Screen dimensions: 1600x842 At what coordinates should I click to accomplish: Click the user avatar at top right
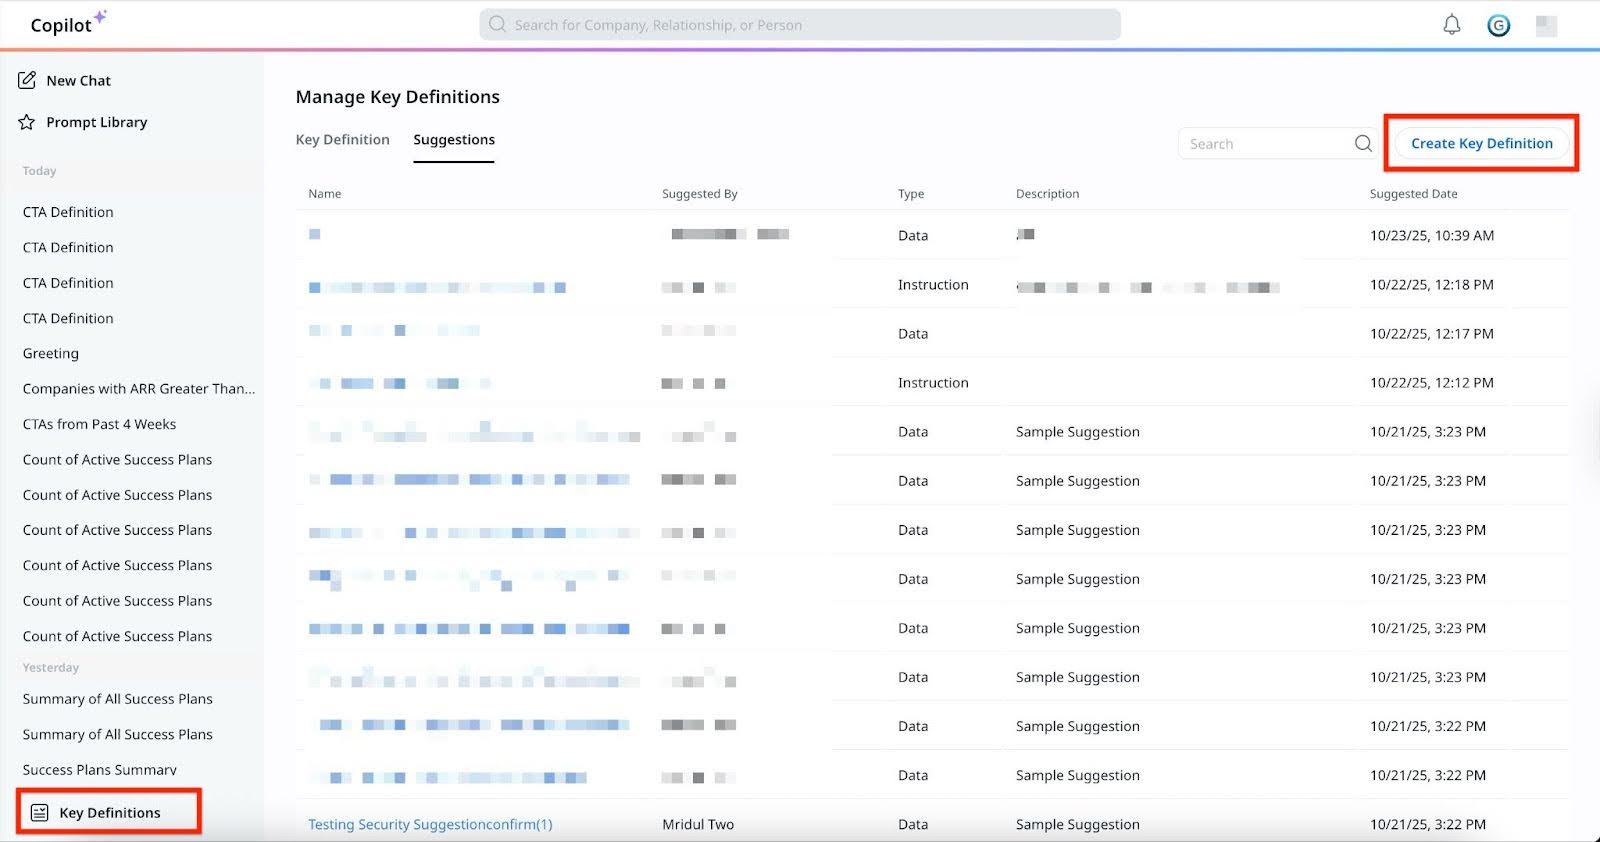tap(1546, 26)
